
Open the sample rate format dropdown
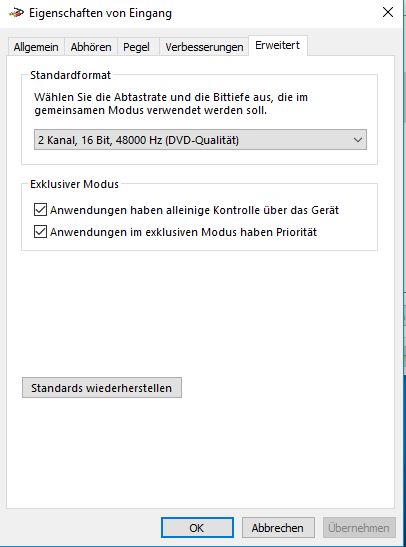(200, 140)
